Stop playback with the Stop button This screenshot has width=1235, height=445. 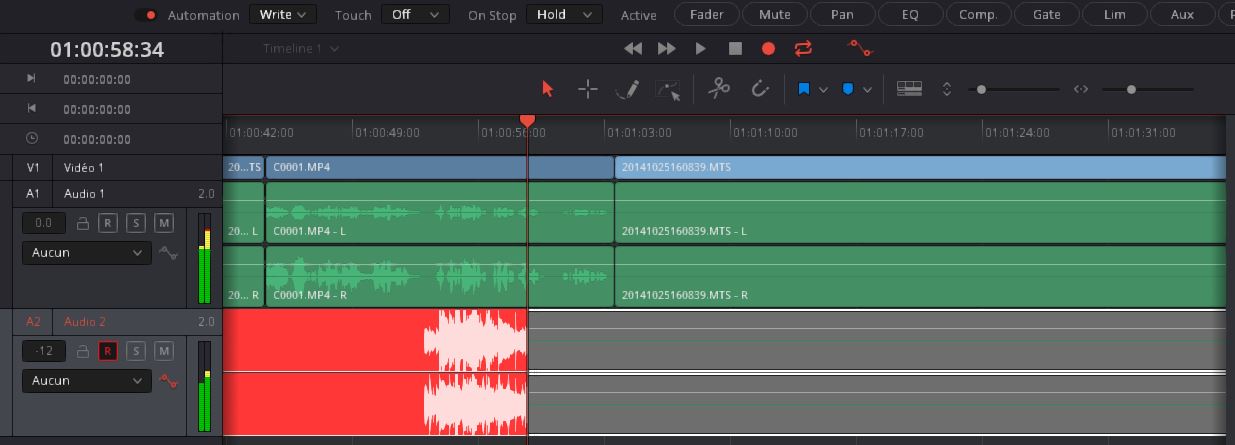coord(735,48)
